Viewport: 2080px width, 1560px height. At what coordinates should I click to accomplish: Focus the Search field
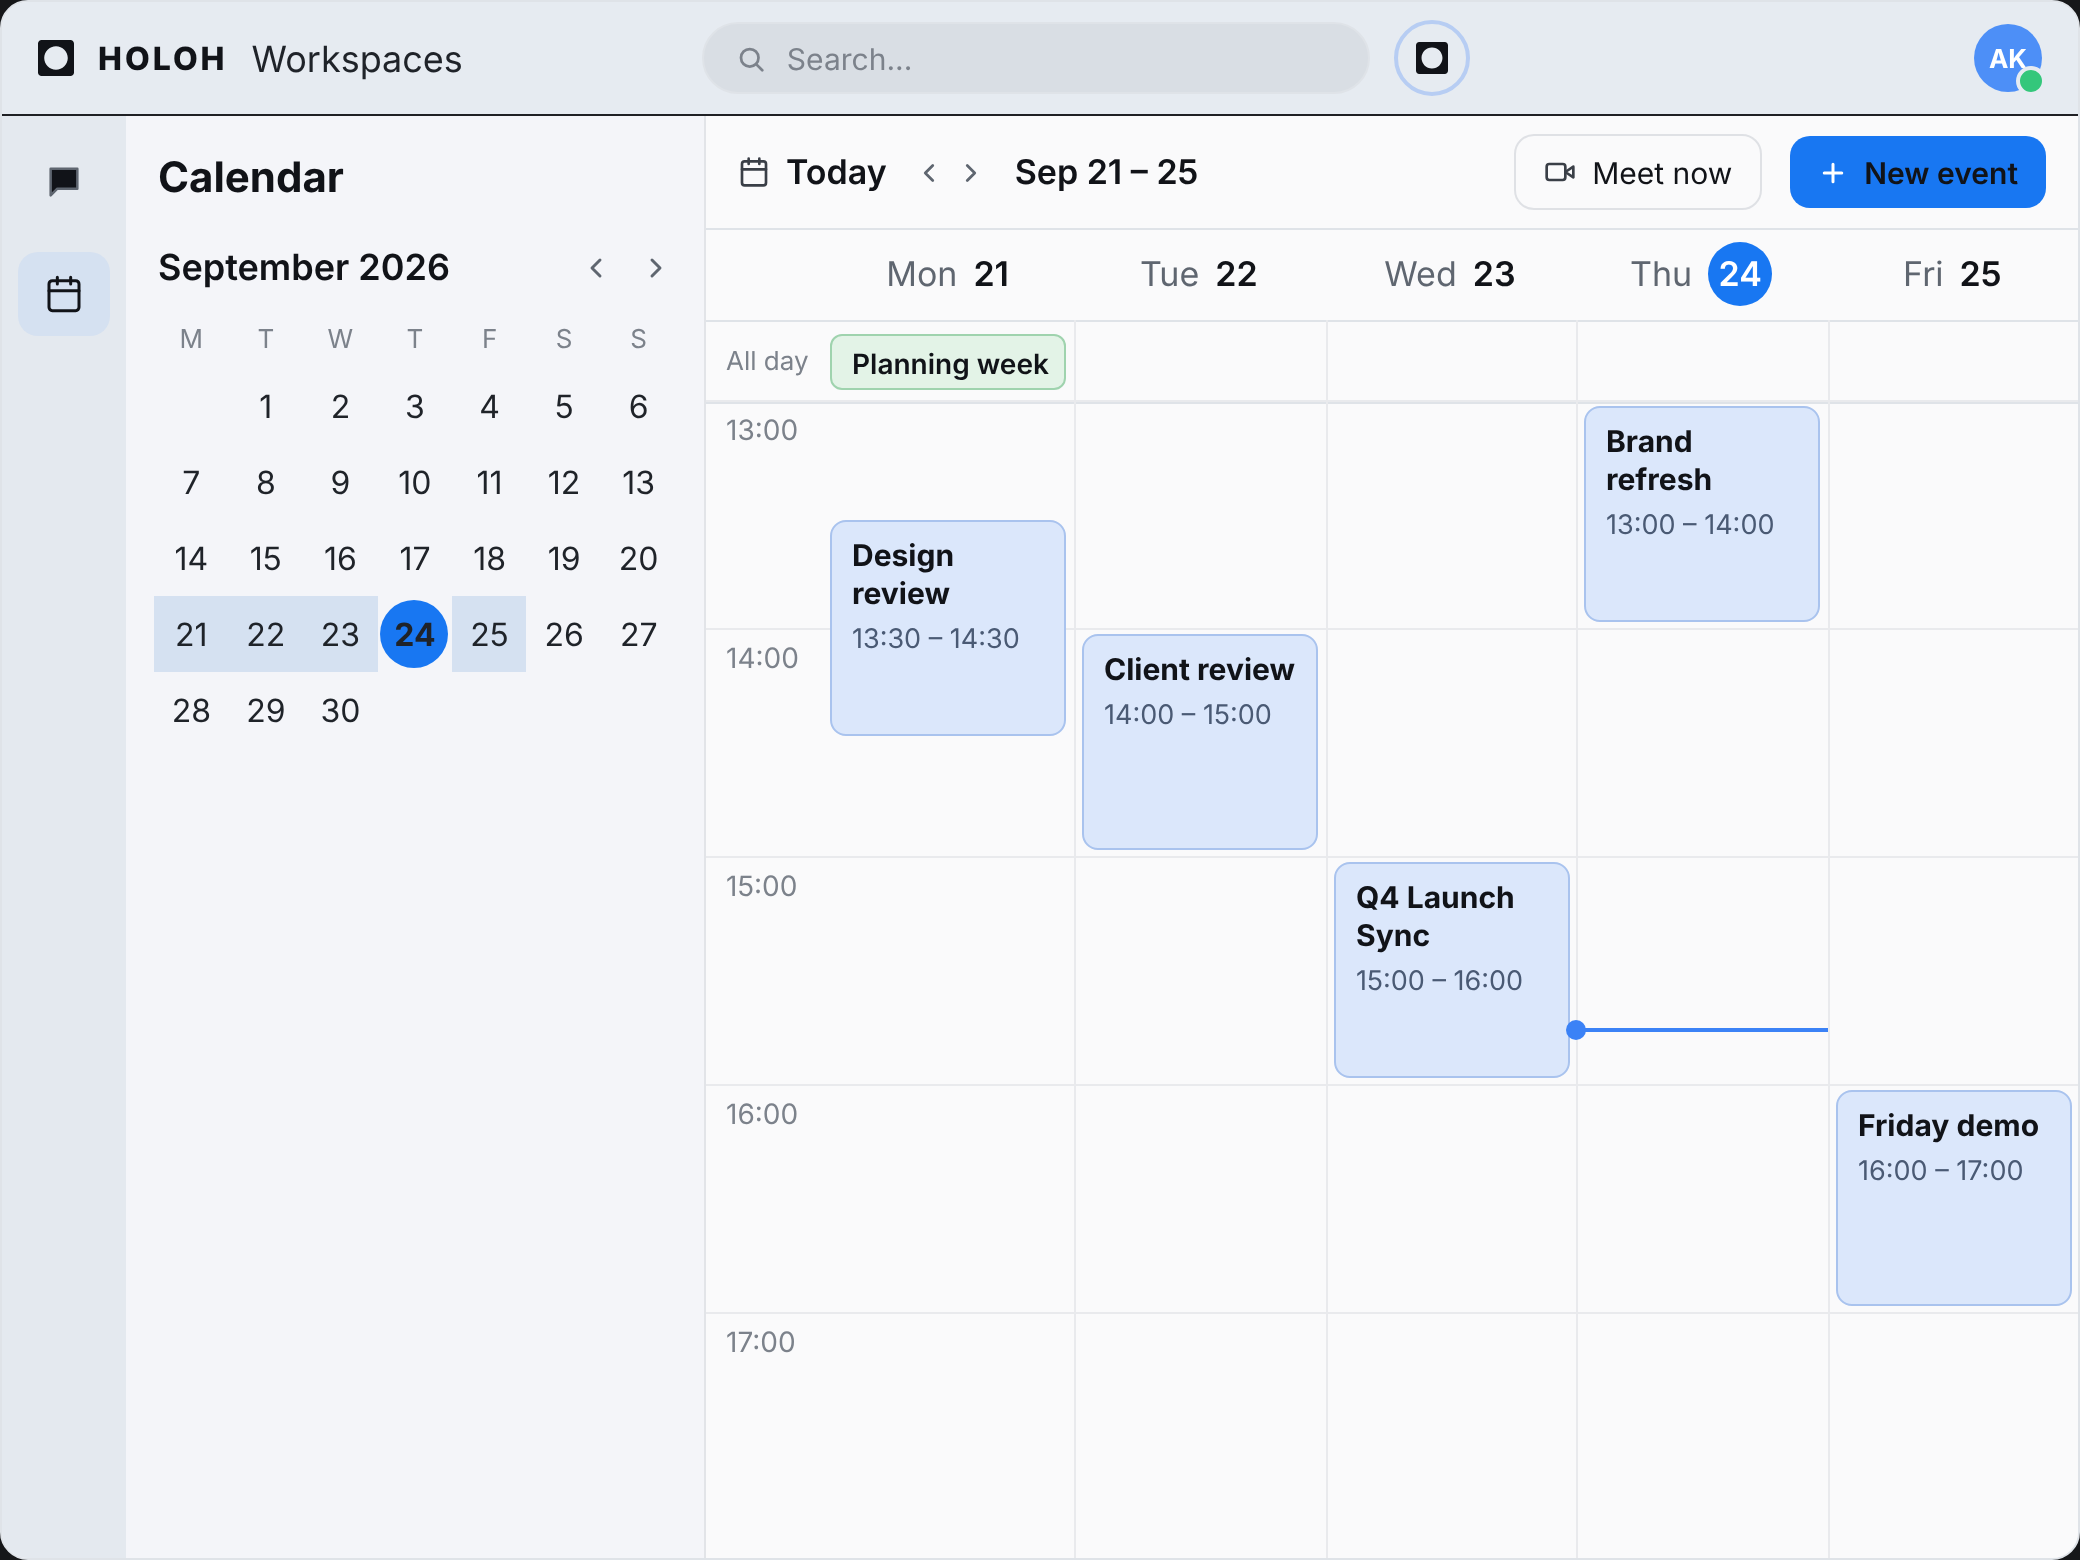coord(1036,59)
